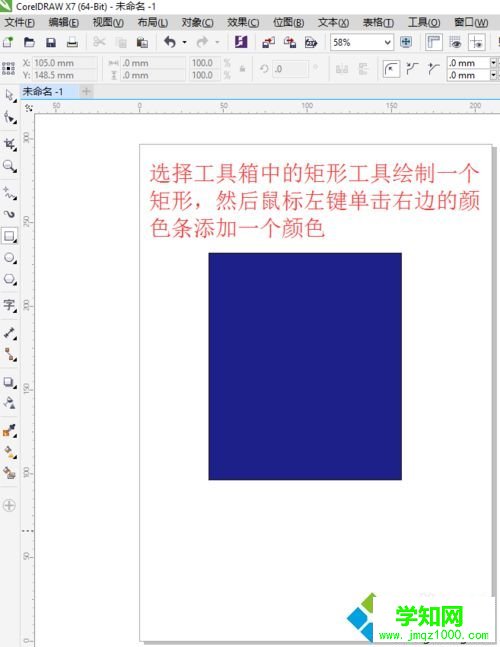Select the Pick tool in toolbox

tap(9, 95)
